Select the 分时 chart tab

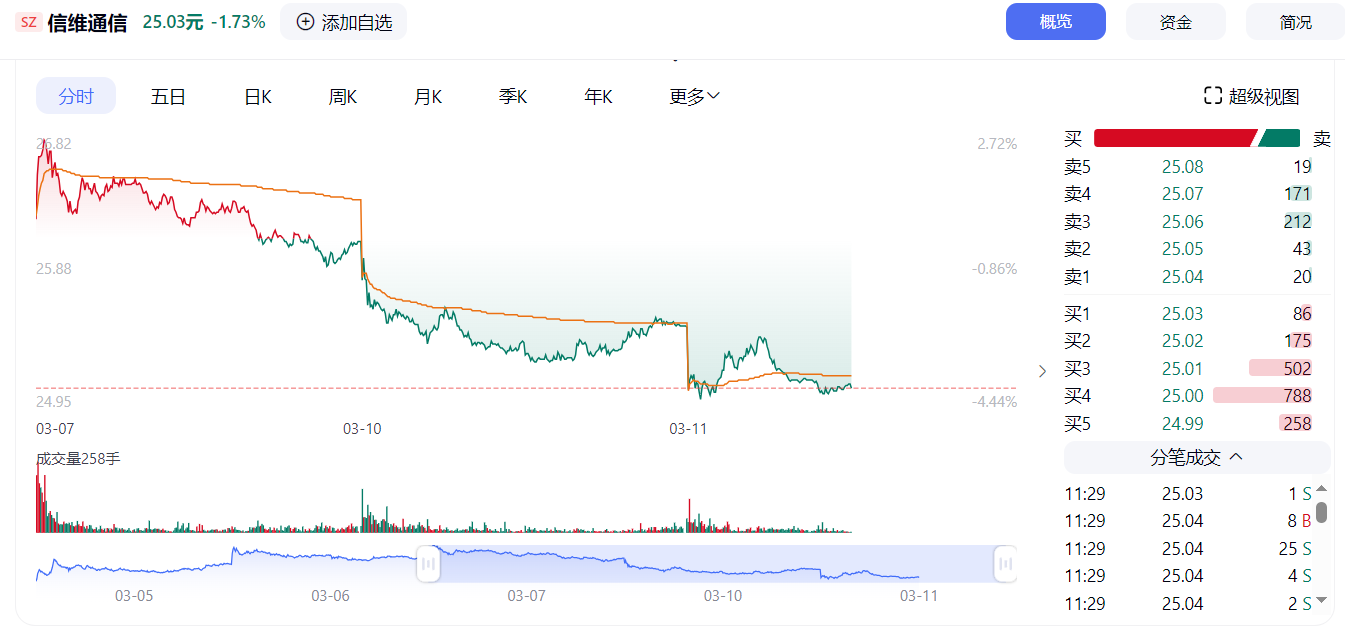pyautogui.click(x=75, y=95)
